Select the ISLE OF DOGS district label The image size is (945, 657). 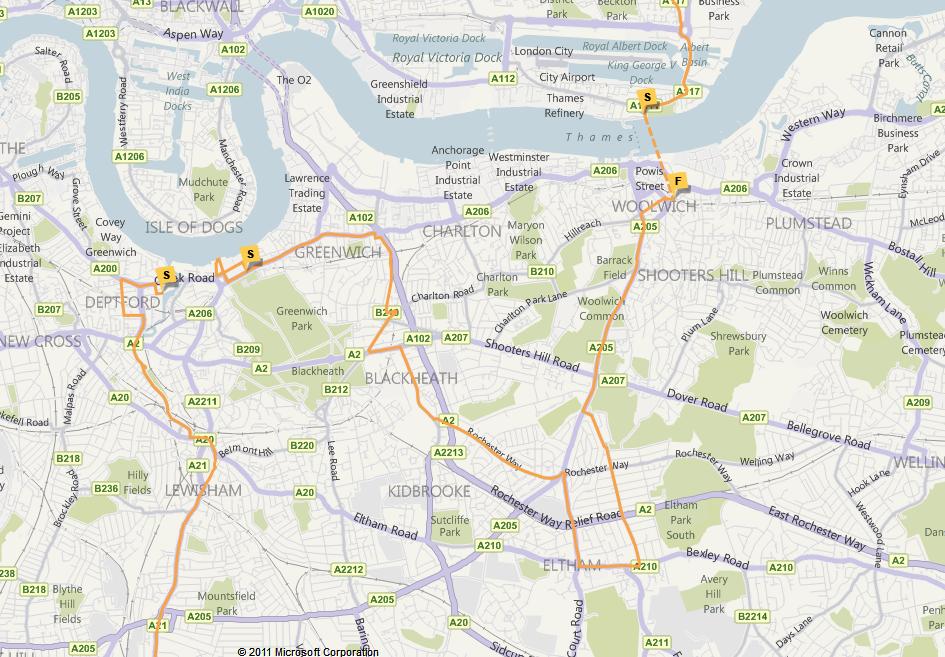(x=194, y=227)
